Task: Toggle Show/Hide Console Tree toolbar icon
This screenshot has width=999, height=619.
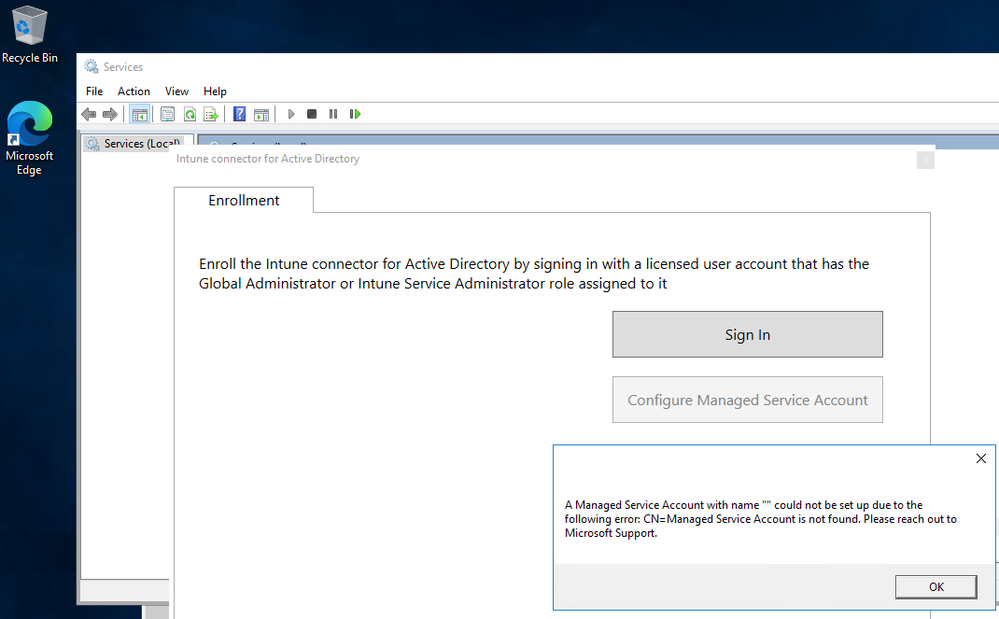Action: pyautogui.click(x=140, y=114)
